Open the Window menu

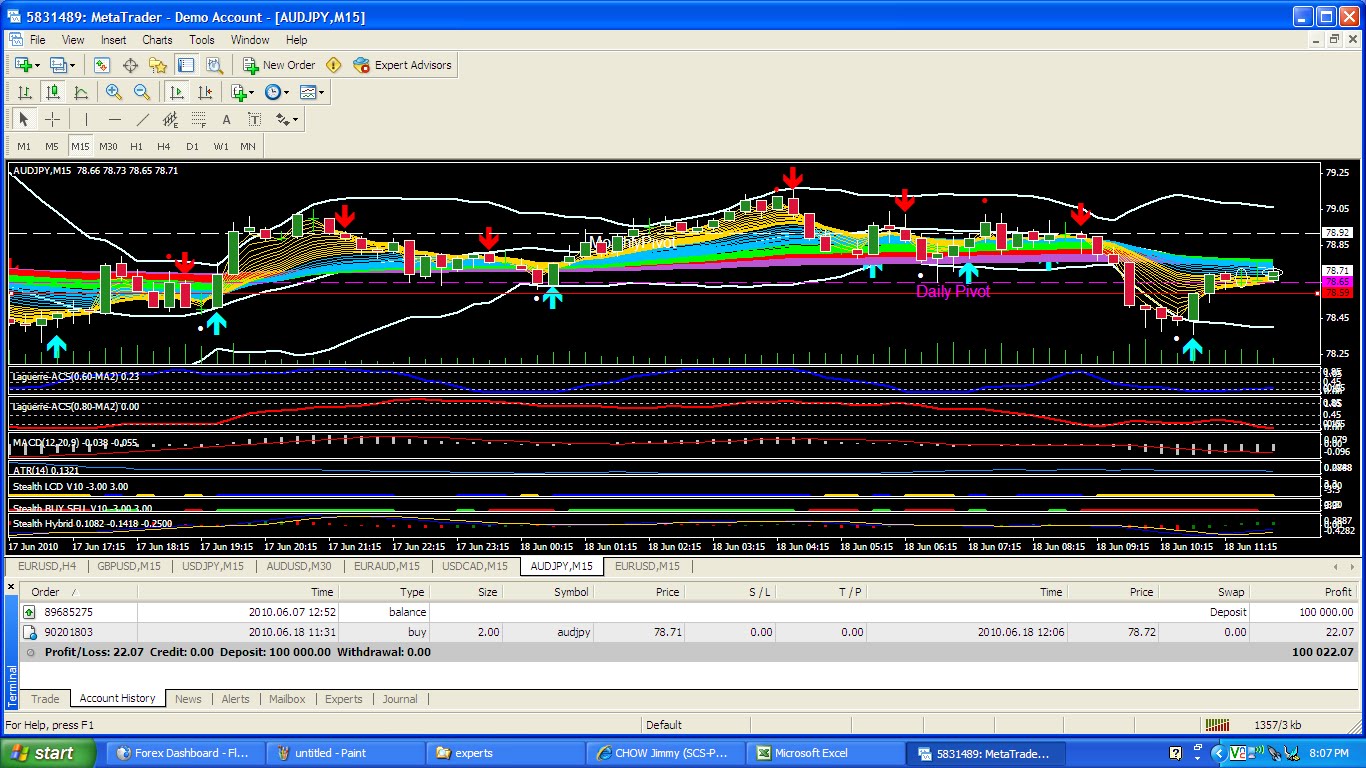point(250,40)
